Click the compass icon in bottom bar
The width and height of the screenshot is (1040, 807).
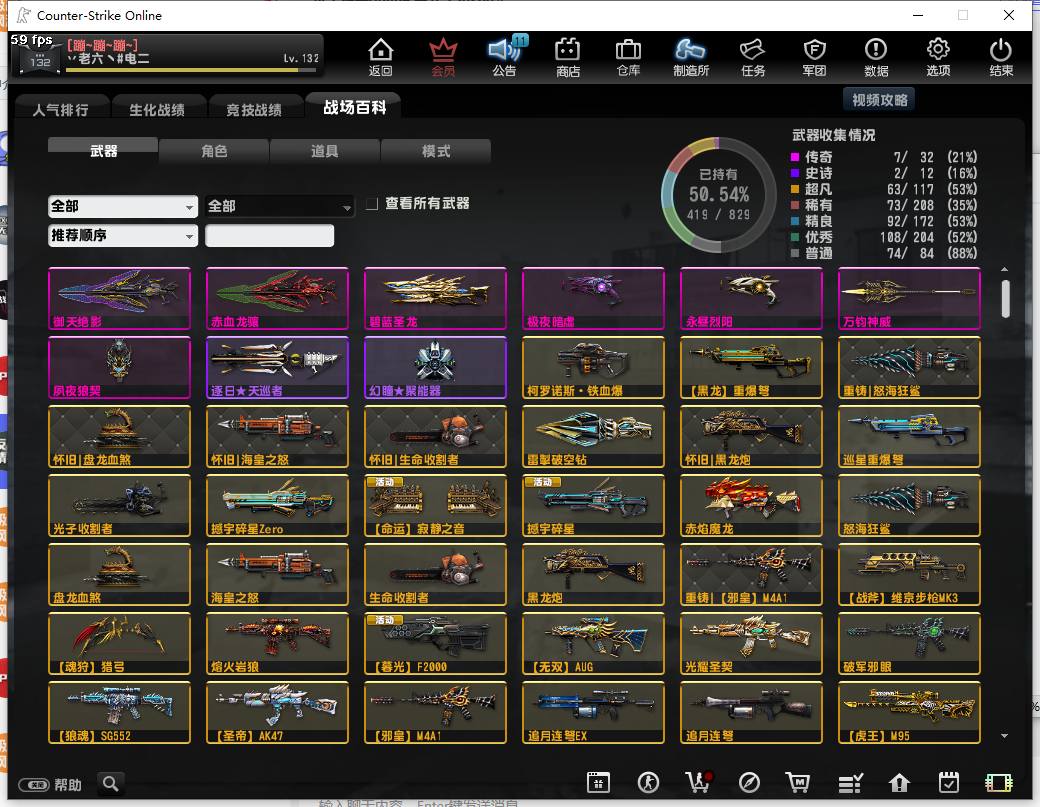tap(749, 783)
